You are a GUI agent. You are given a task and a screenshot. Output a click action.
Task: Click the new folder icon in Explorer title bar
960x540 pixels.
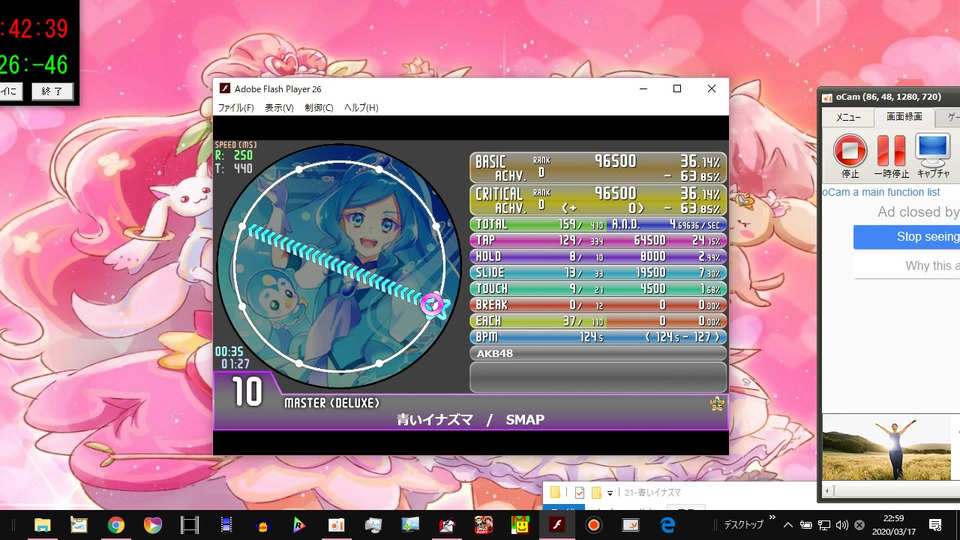[x=596, y=492]
